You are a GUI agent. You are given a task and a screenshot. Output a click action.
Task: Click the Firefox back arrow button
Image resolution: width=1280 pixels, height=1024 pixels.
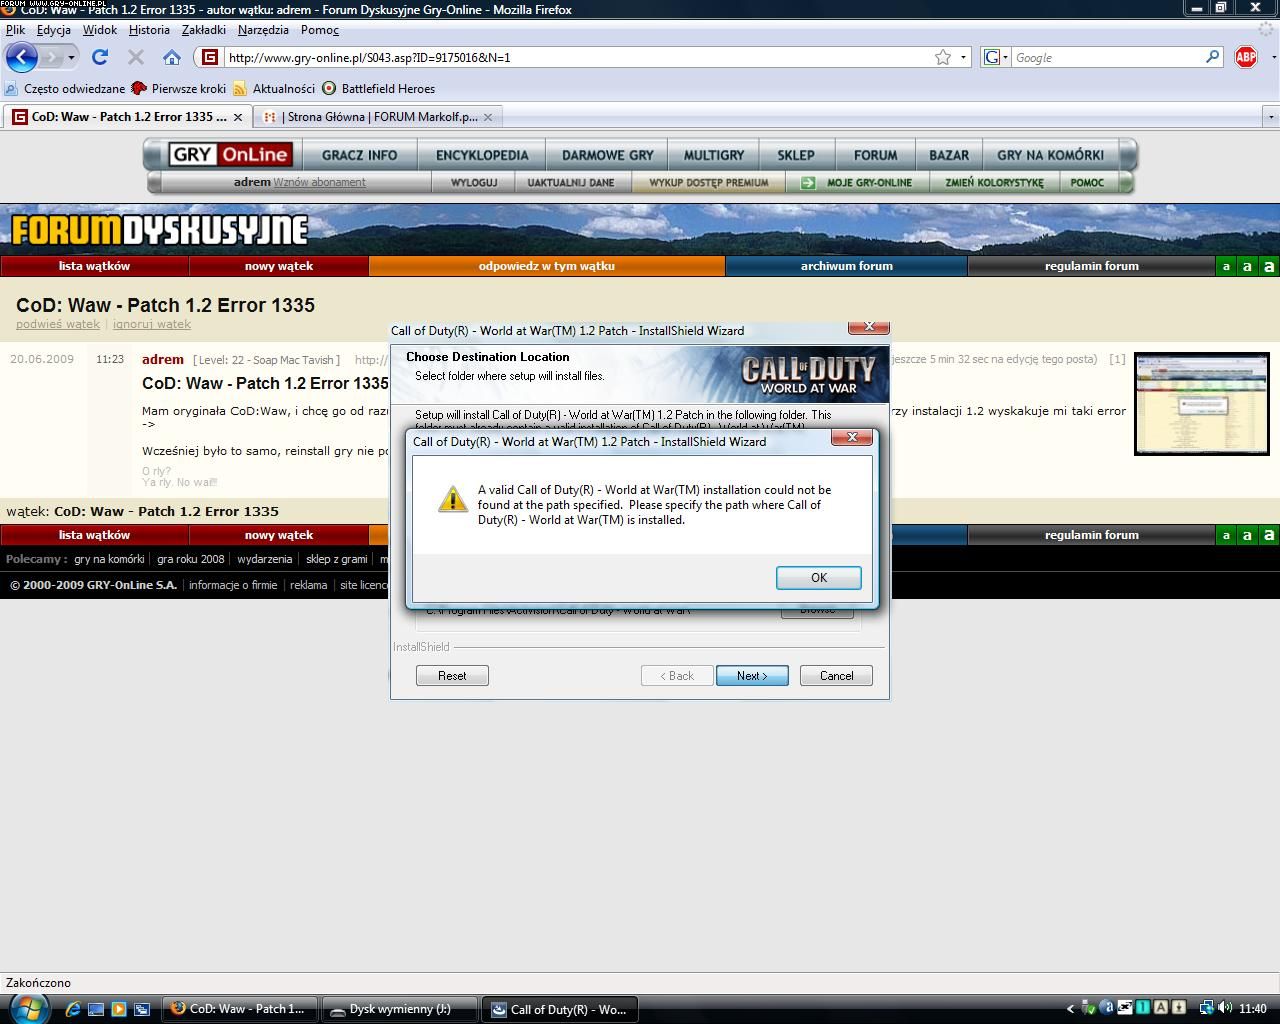tap(21, 57)
